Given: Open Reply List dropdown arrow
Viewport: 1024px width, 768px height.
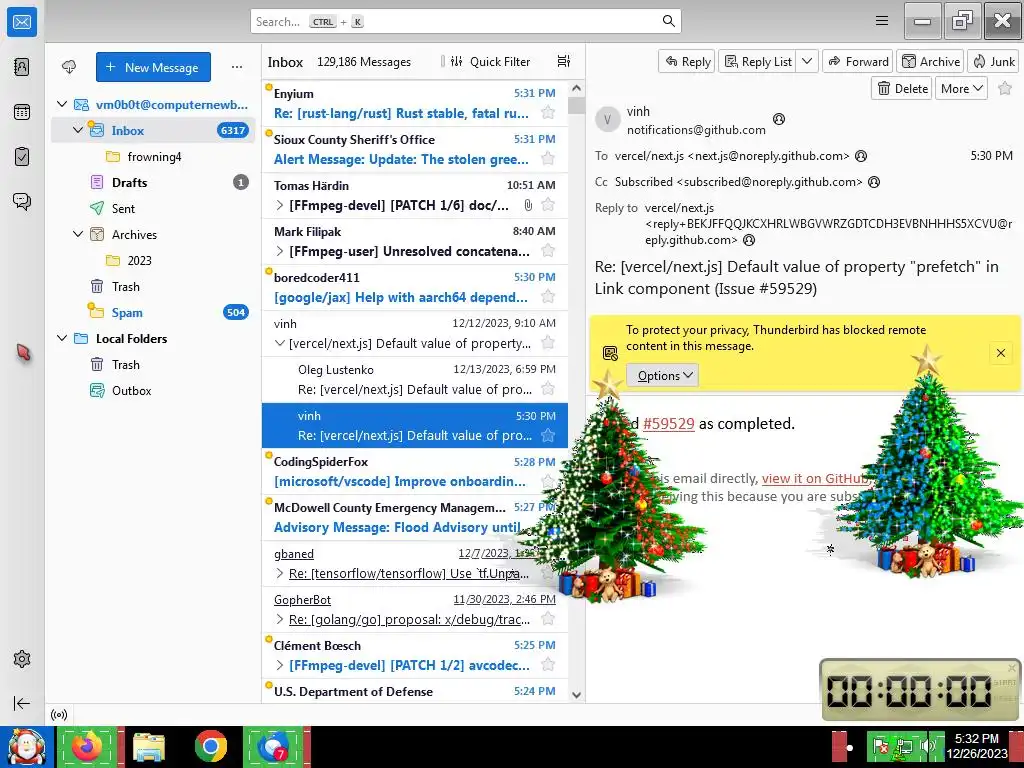Looking at the screenshot, I should point(807,61).
